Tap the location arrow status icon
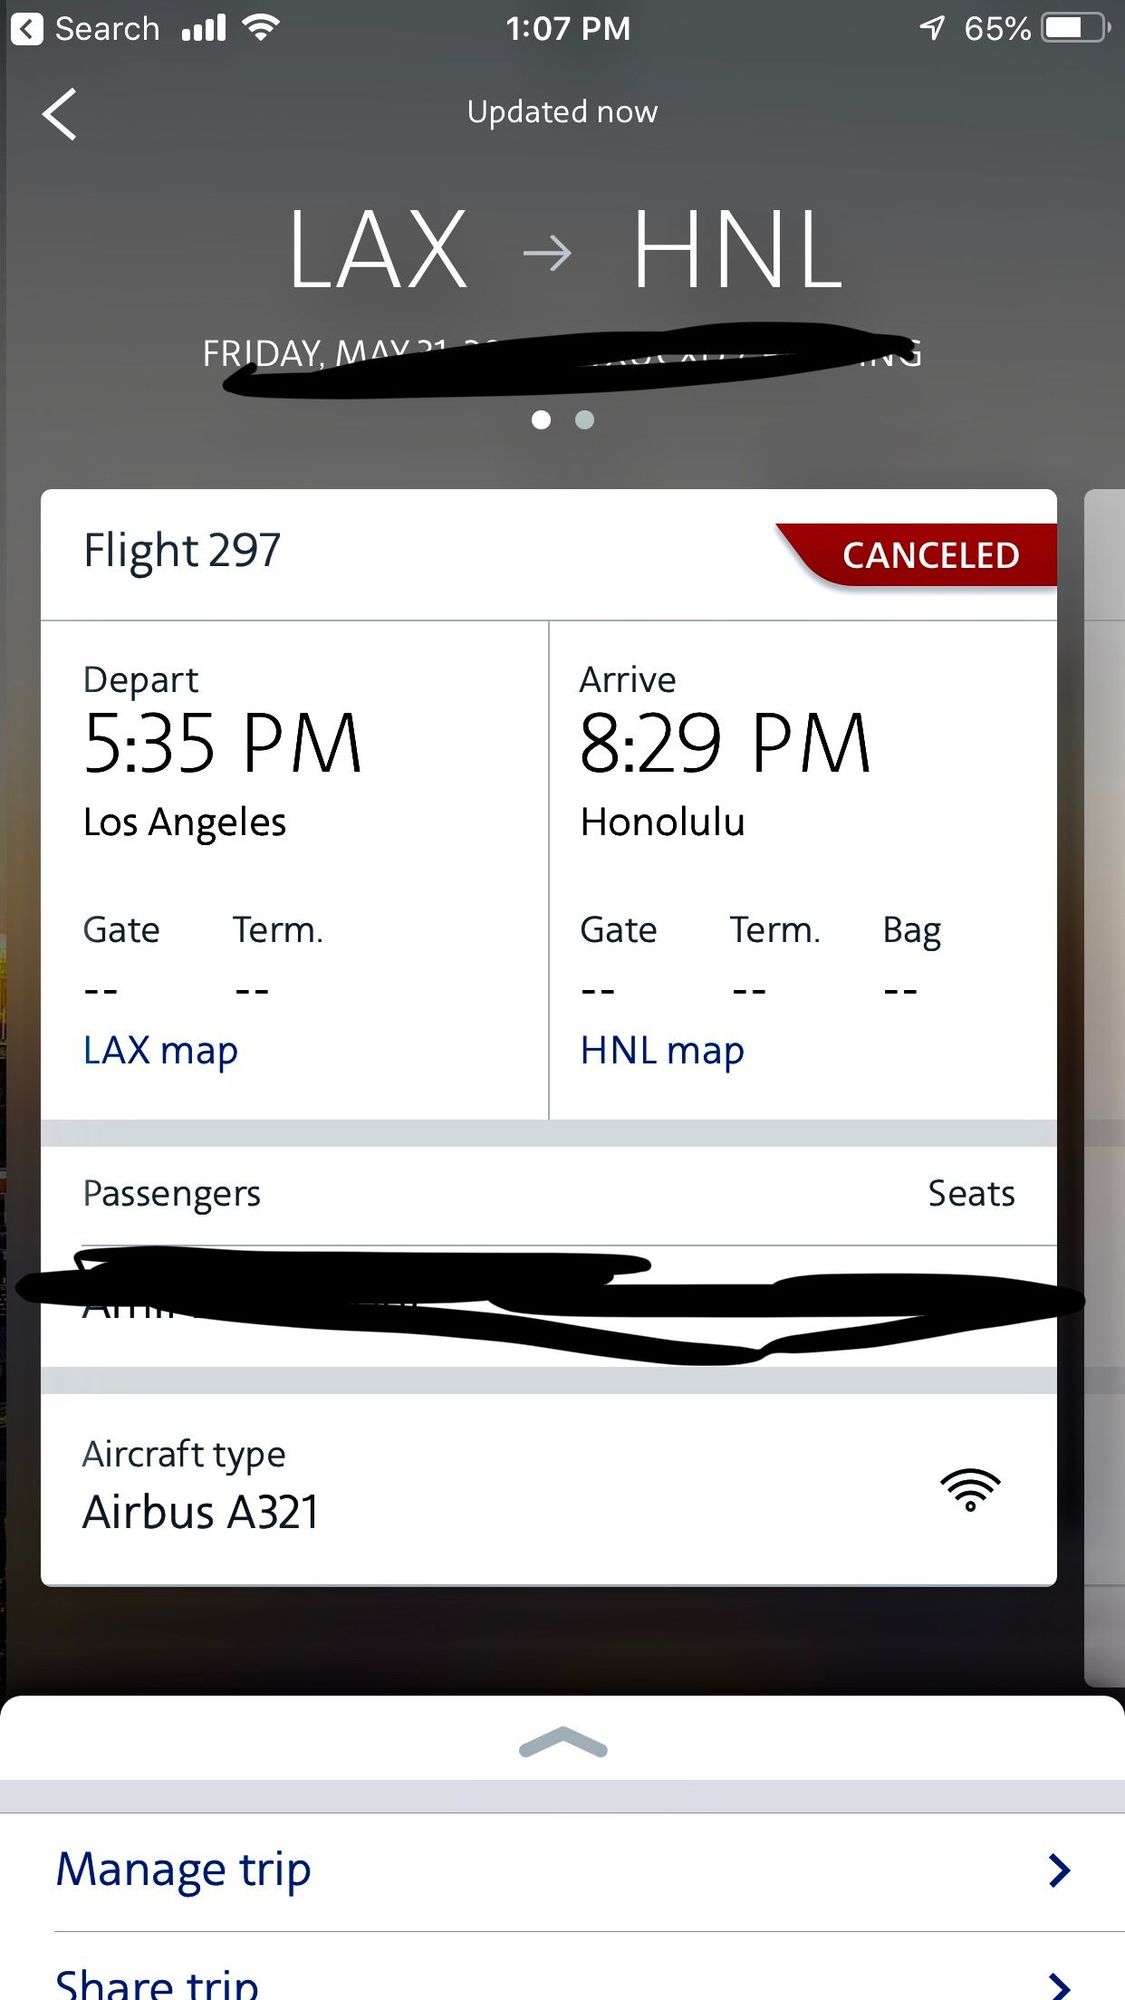The width and height of the screenshot is (1125, 2000). point(932,28)
